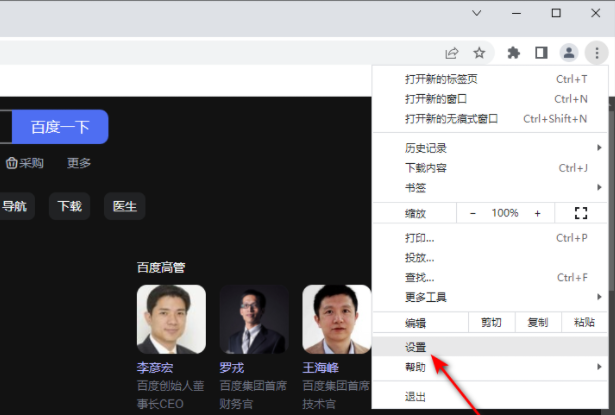Click 李彦宏's portrait thumbnail
This screenshot has height=415, width=615.
click(171, 319)
